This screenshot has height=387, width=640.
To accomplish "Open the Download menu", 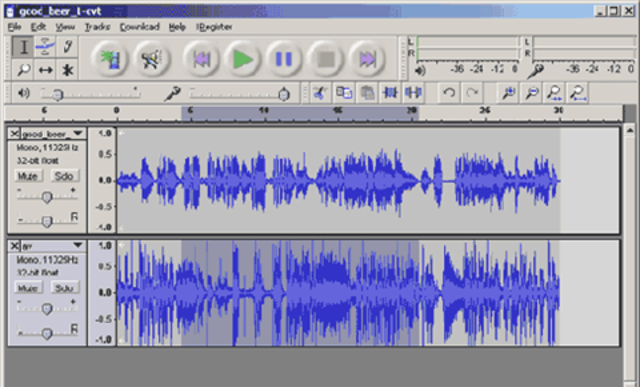I will [x=140, y=27].
